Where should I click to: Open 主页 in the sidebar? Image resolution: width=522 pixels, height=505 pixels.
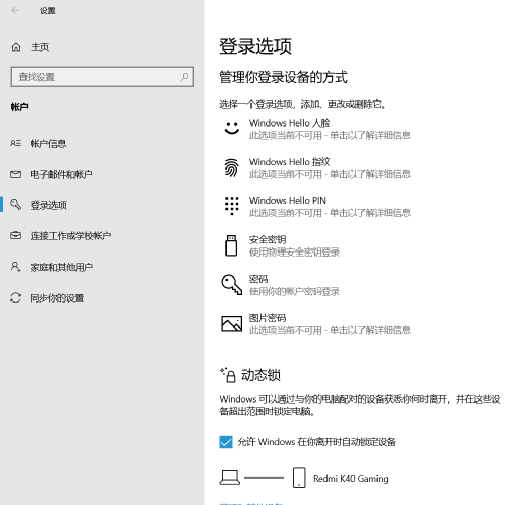(40, 47)
